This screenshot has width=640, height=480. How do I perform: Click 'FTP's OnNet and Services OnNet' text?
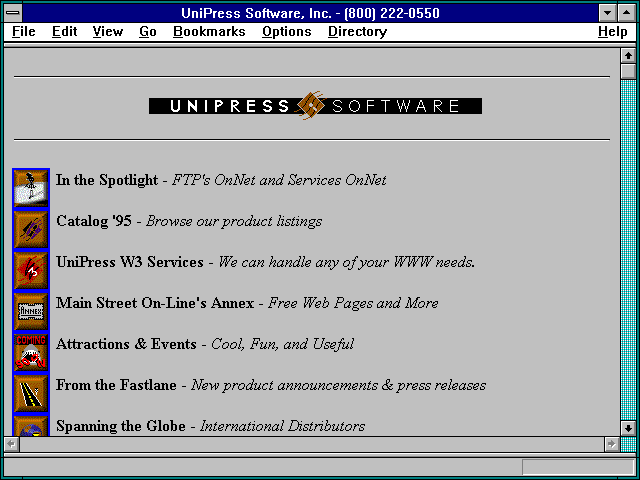[x=279, y=180]
